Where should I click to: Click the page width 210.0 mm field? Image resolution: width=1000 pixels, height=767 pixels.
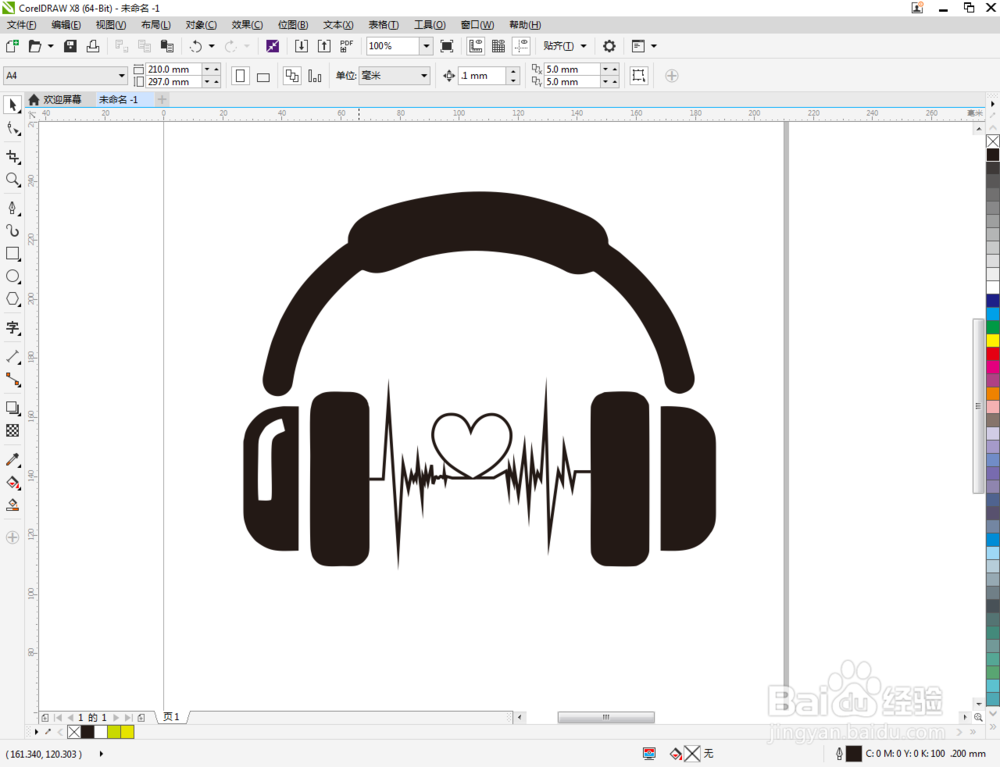tap(173, 69)
